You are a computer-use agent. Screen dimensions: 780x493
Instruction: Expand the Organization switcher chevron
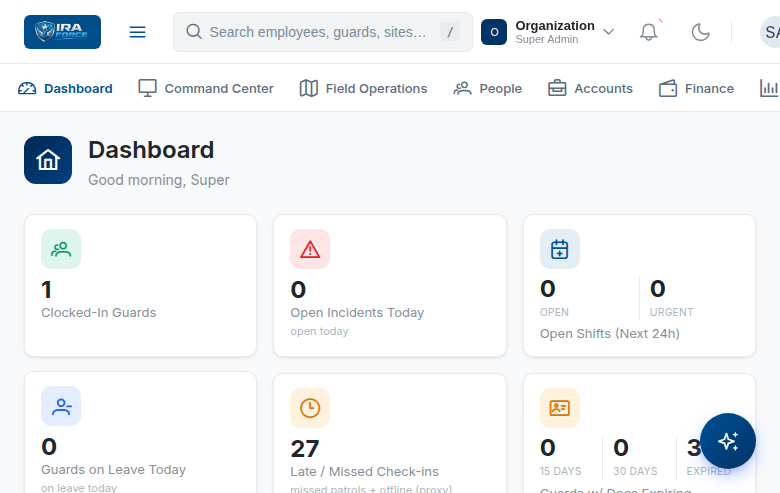pos(608,32)
